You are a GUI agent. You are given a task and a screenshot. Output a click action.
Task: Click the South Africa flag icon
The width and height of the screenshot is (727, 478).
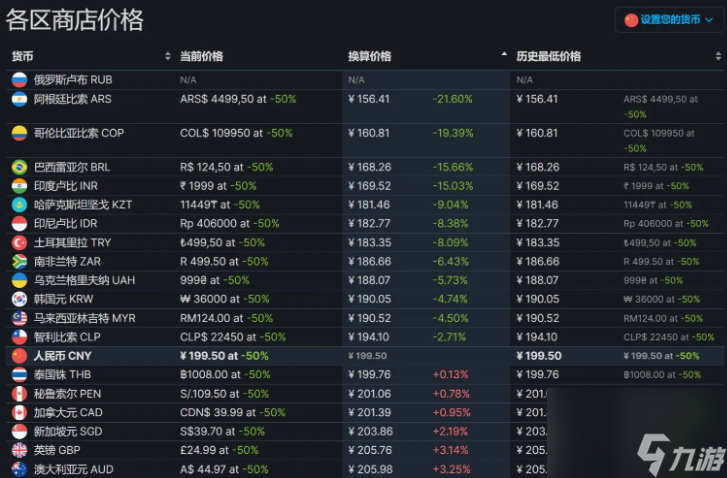coord(19,261)
